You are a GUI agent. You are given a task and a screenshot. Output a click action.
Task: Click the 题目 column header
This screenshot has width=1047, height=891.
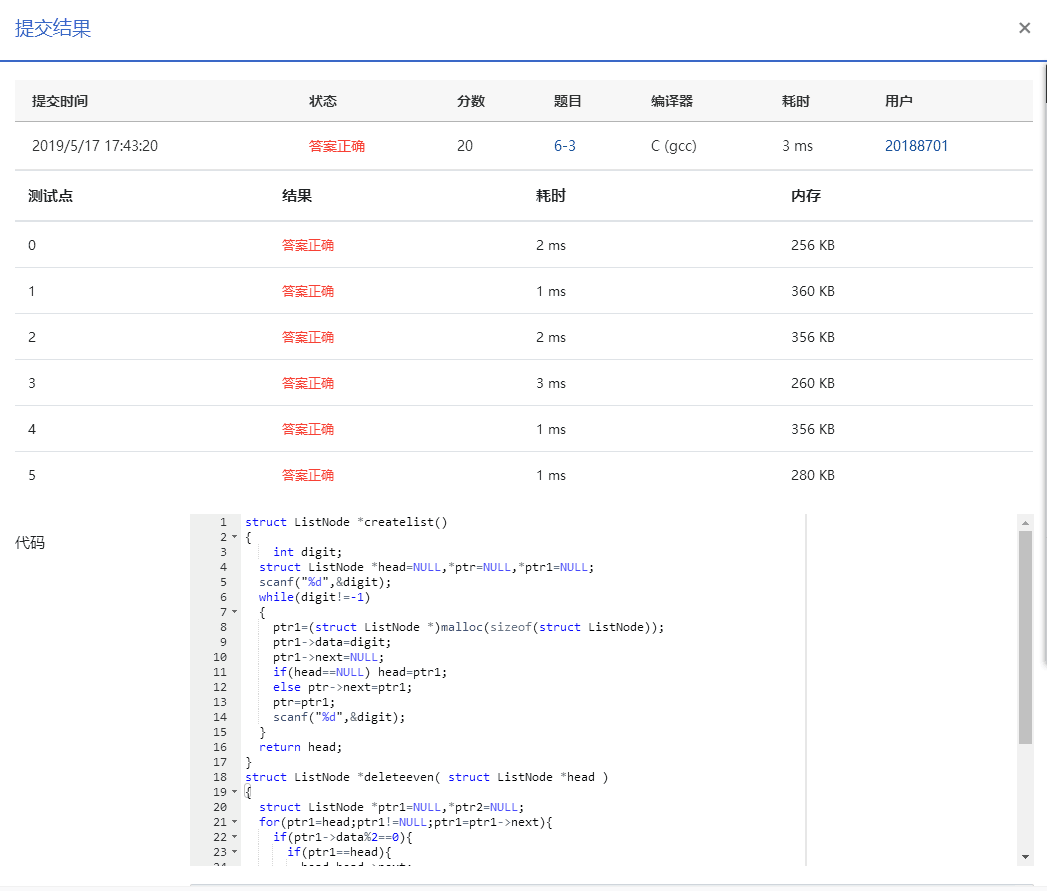pos(568,101)
